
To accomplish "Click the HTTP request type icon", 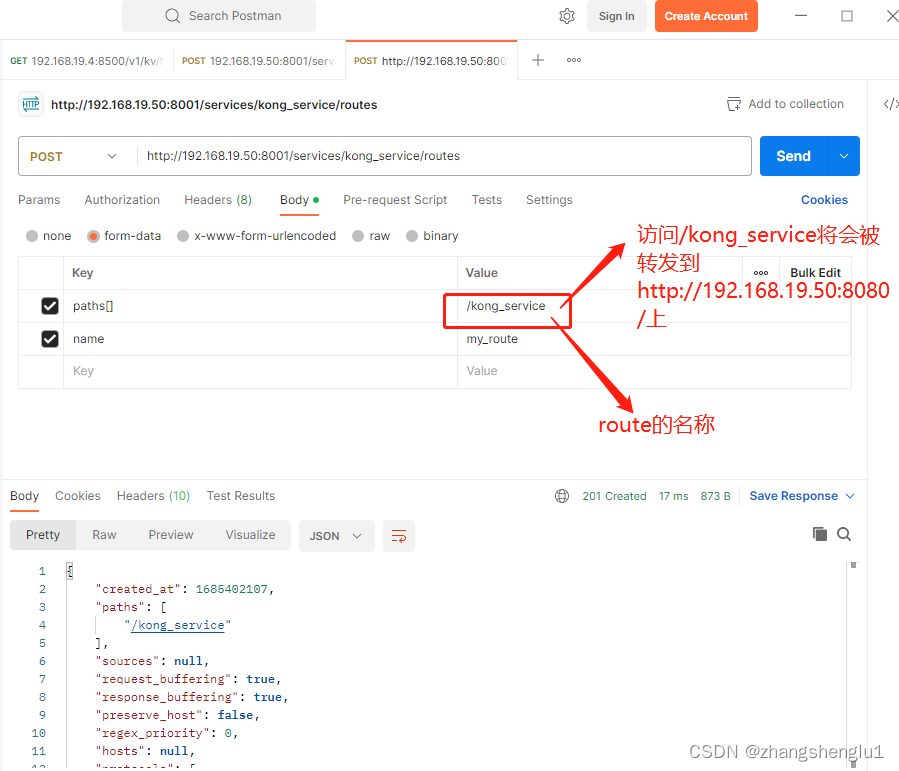I will pyautogui.click(x=31, y=104).
